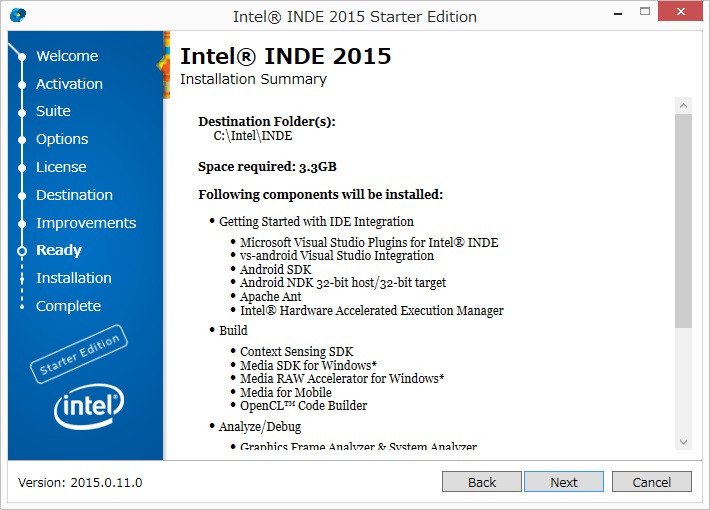Select the Options step
This screenshot has height=510, width=710.
62,139
